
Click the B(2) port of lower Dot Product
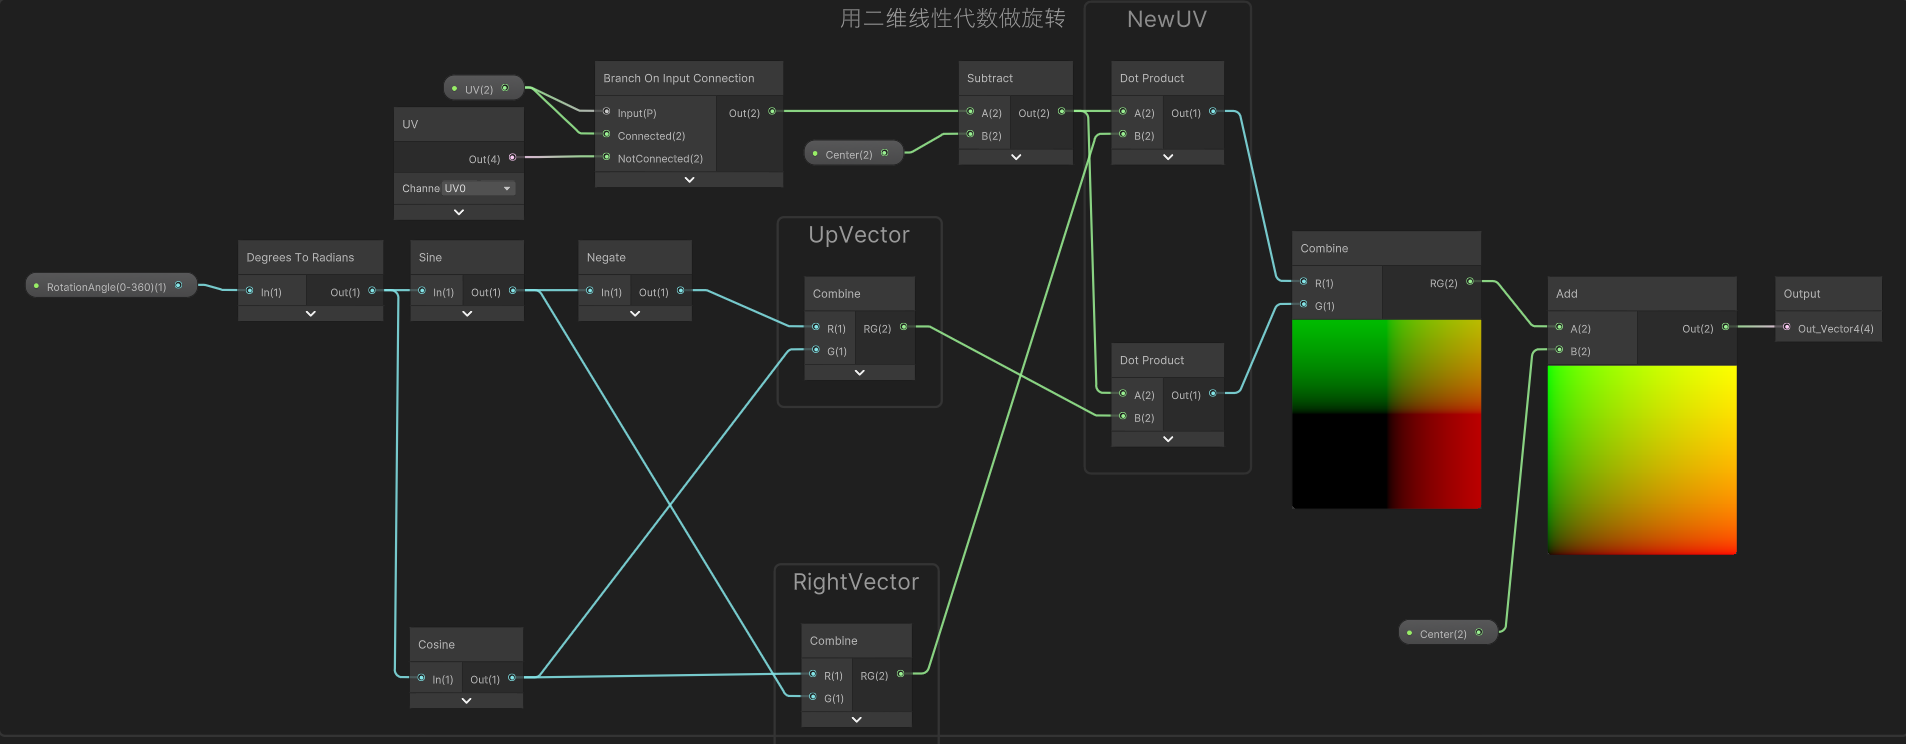(x=1123, y=416)
